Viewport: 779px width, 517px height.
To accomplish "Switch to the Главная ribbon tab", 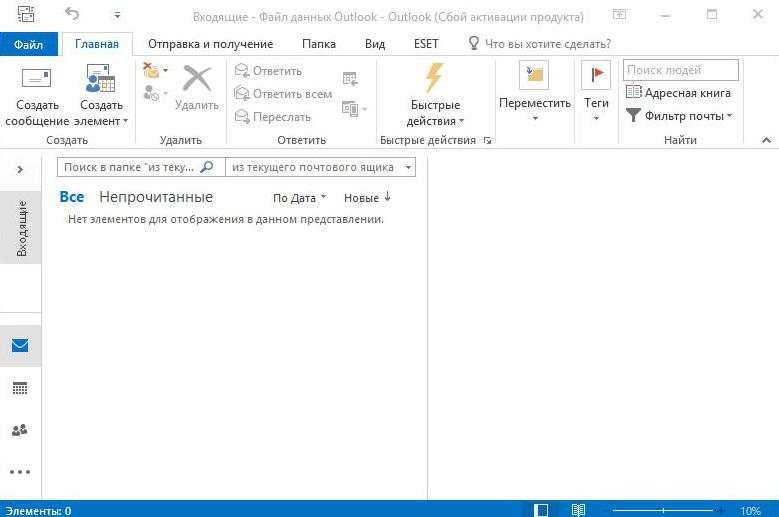I will [x=97, y=44].
